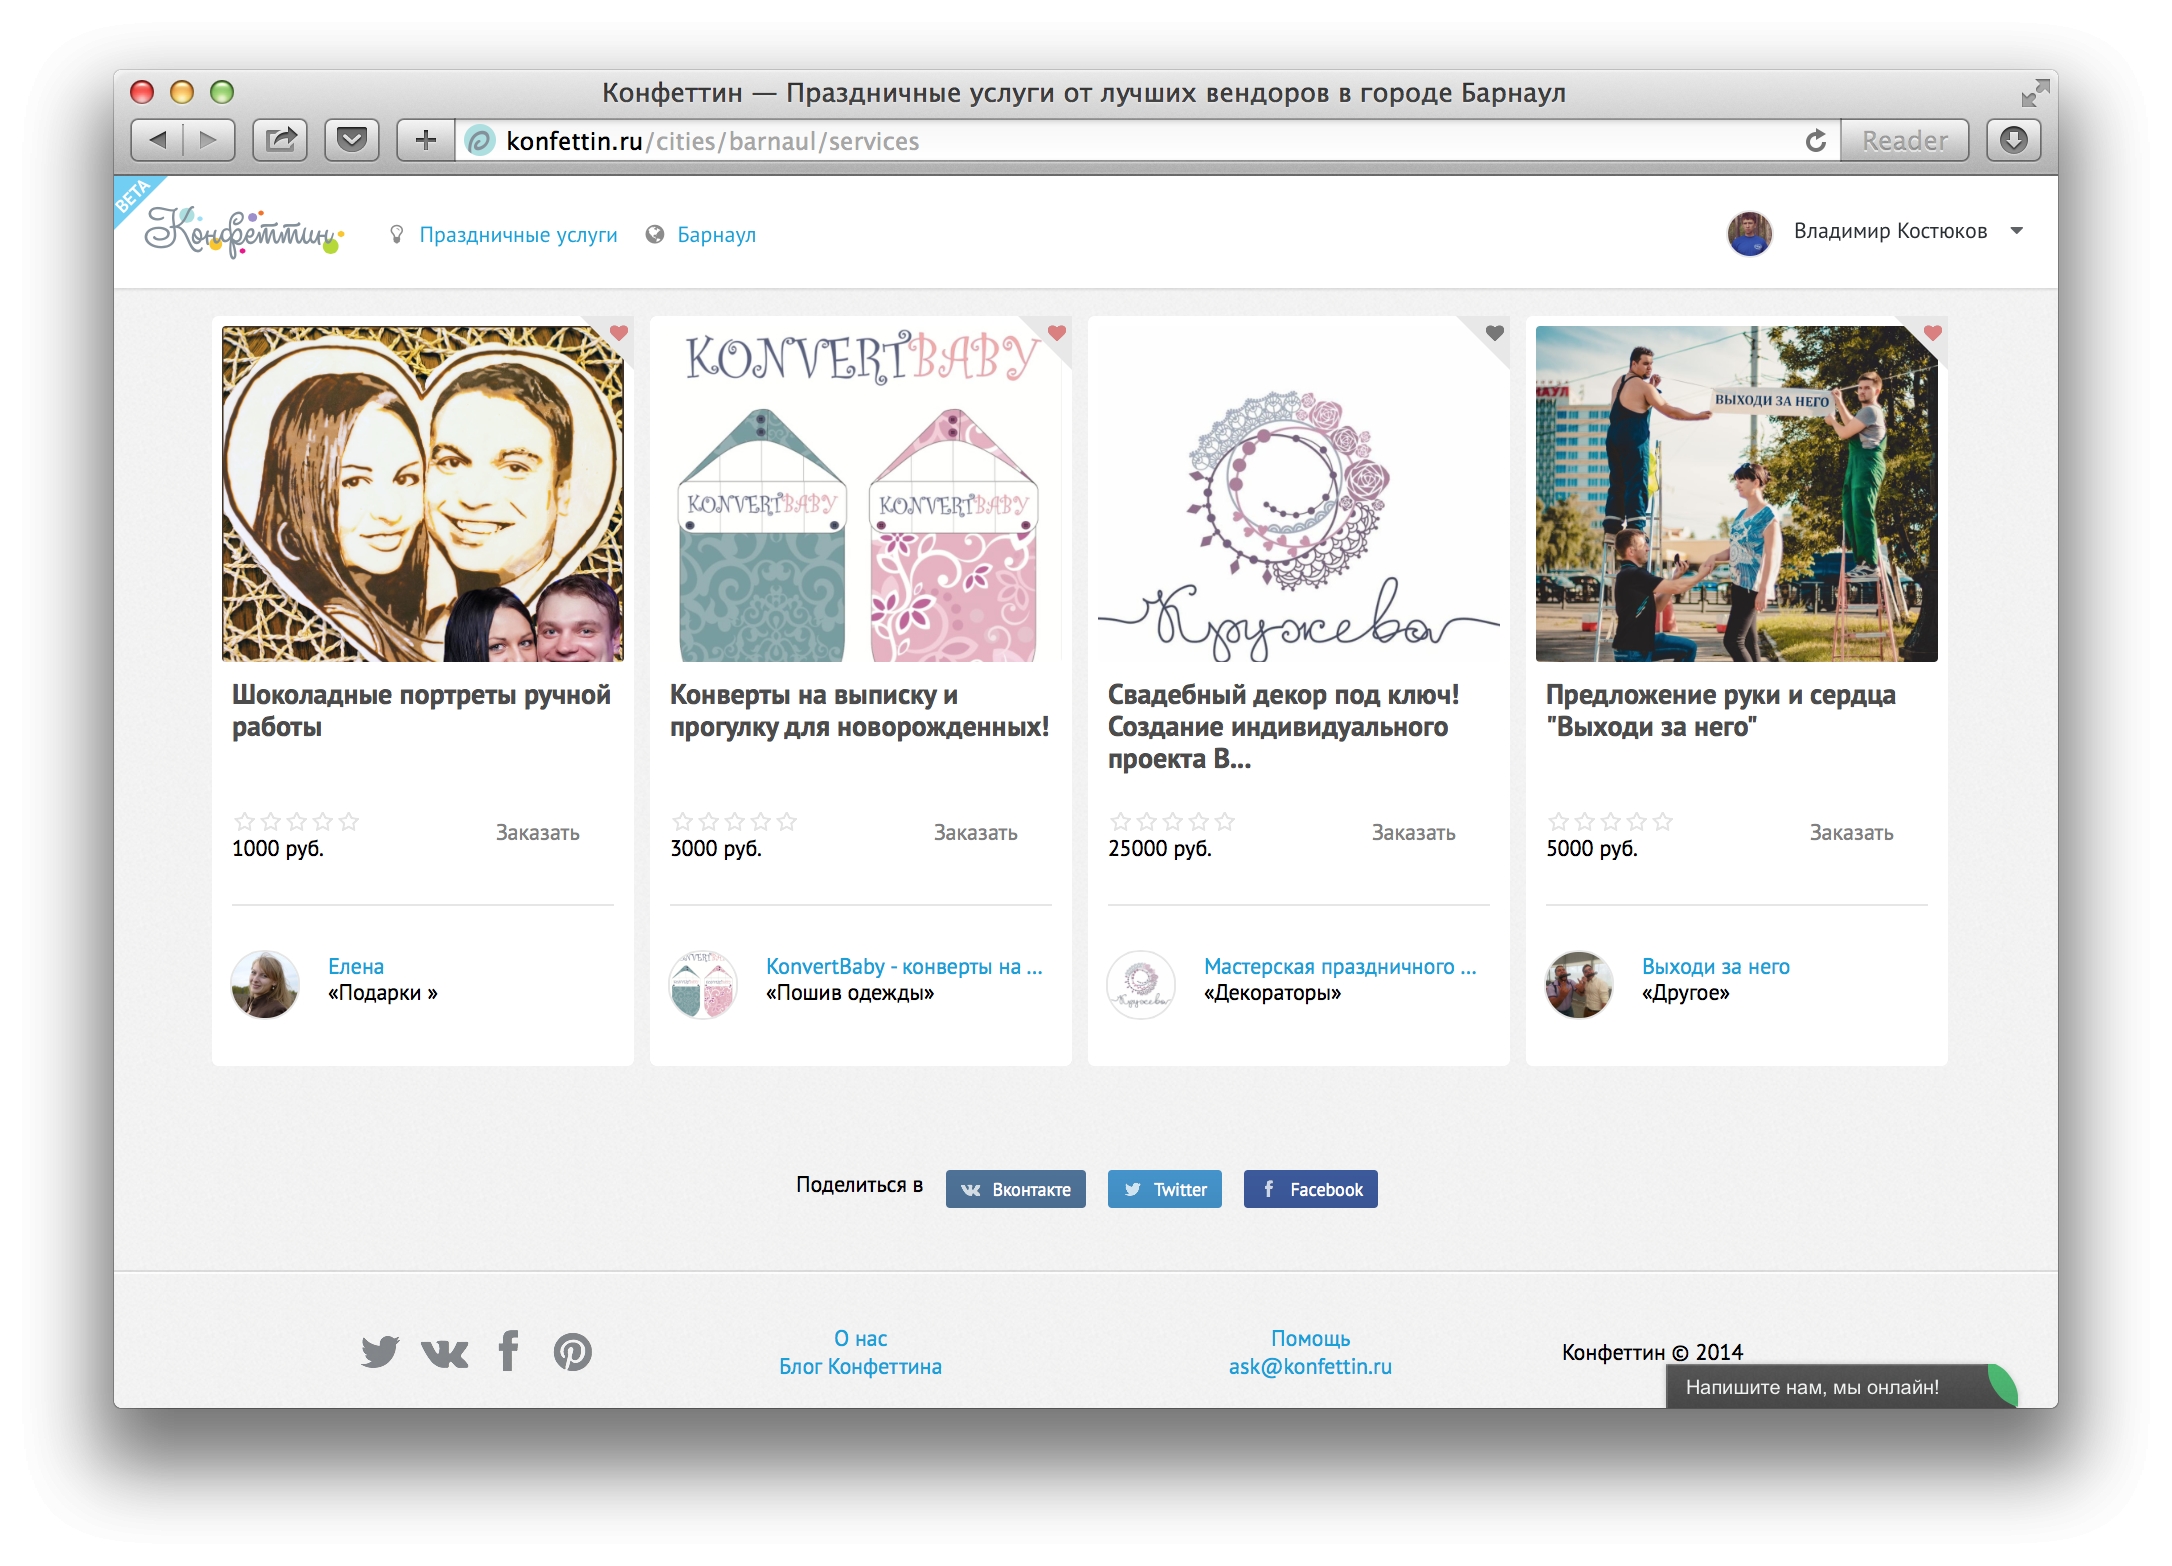Click Мастерская праздничного vendor avatar
This screenshot has height=1566, width=2172.
tap(1141, 985)
